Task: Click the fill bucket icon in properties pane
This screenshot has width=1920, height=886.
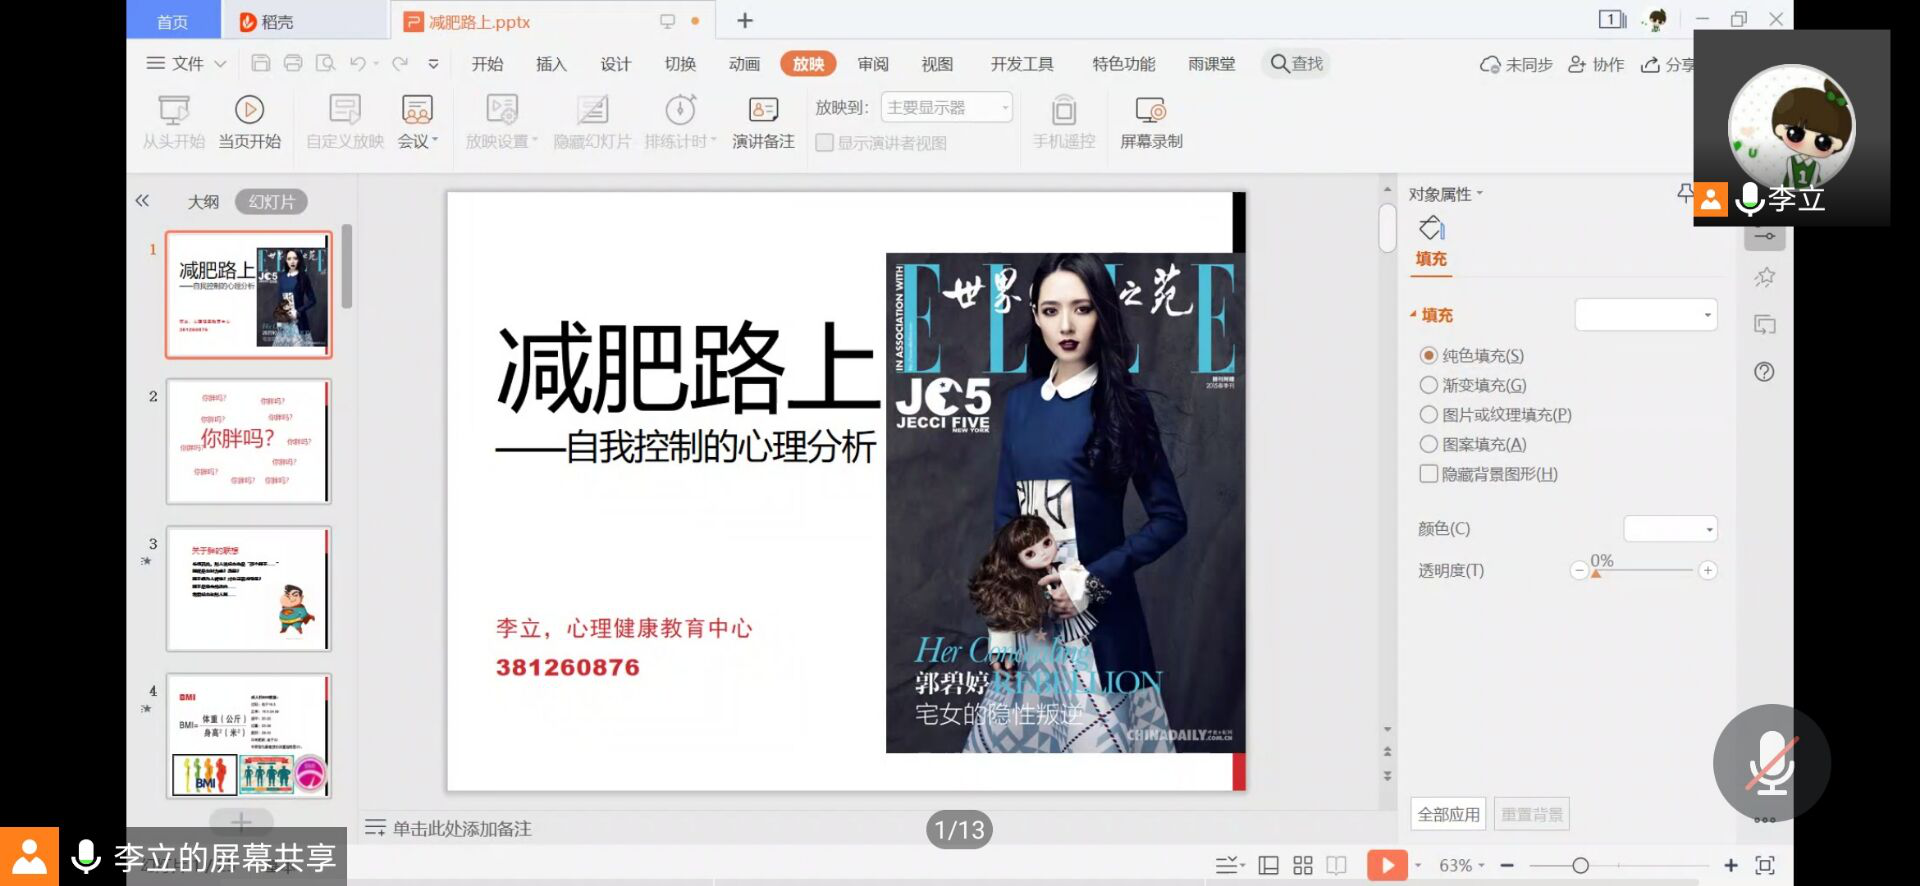Action: [1431, 228]
